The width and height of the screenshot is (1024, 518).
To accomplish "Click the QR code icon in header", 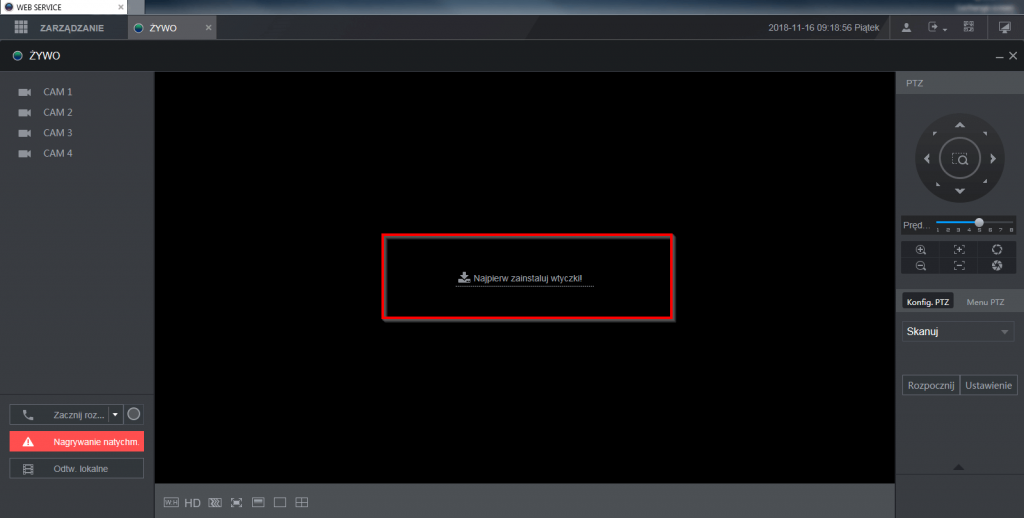I will (x=968, y=28).
